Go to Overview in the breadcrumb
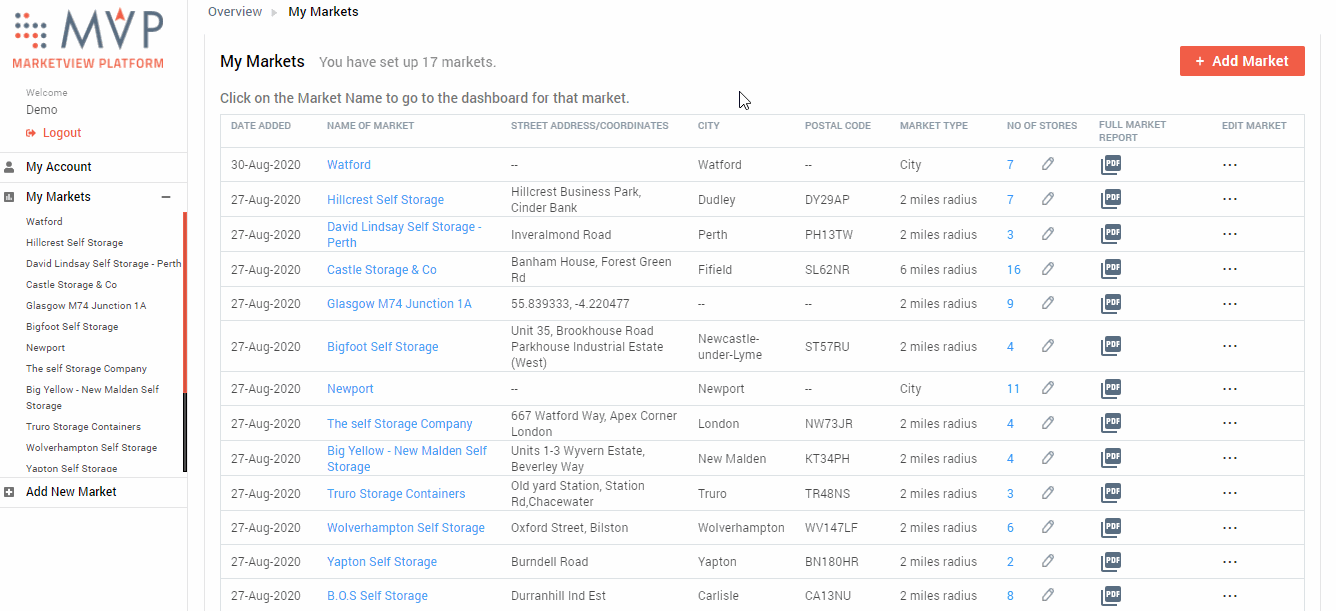The height and width of the screenshot is (611, 1336). 235,12
